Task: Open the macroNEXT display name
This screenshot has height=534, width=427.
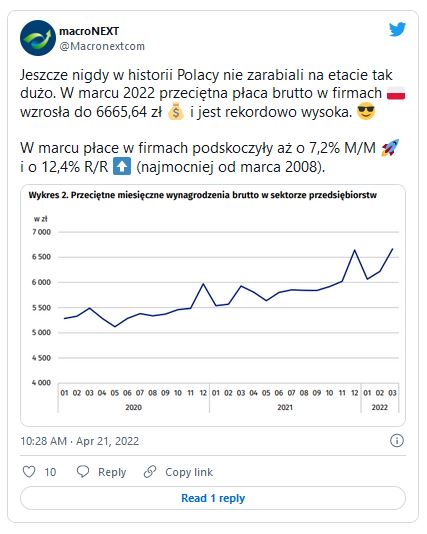Action: [x=89, y=31]
